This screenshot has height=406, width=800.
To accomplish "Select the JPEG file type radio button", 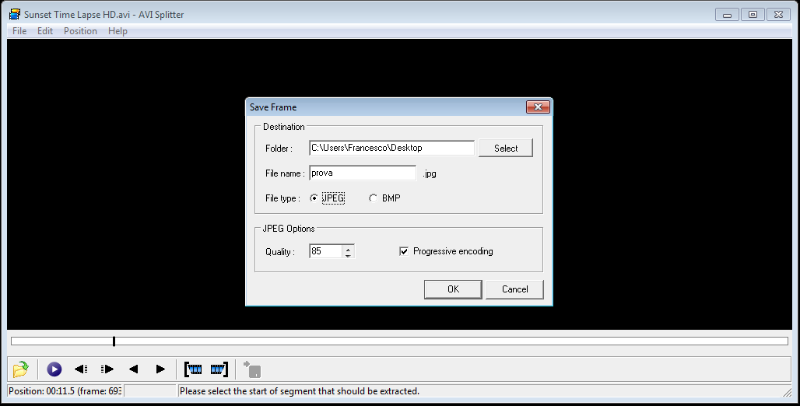I will tap(315, 198).
